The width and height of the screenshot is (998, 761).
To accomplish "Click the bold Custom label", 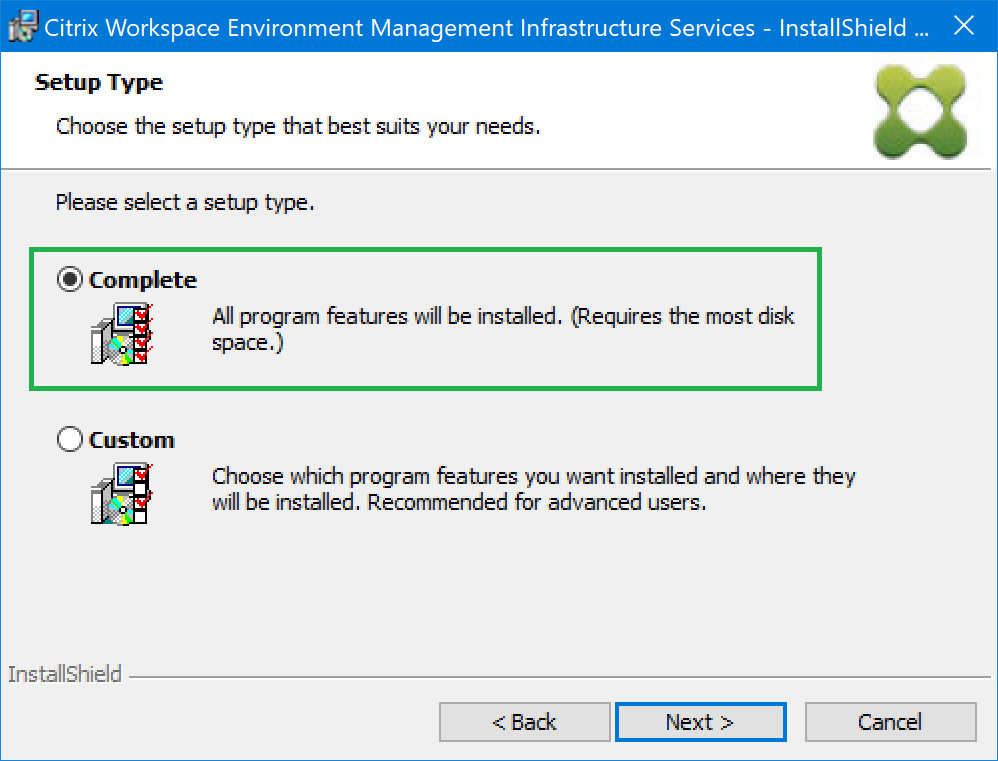I will pos(132,440).
